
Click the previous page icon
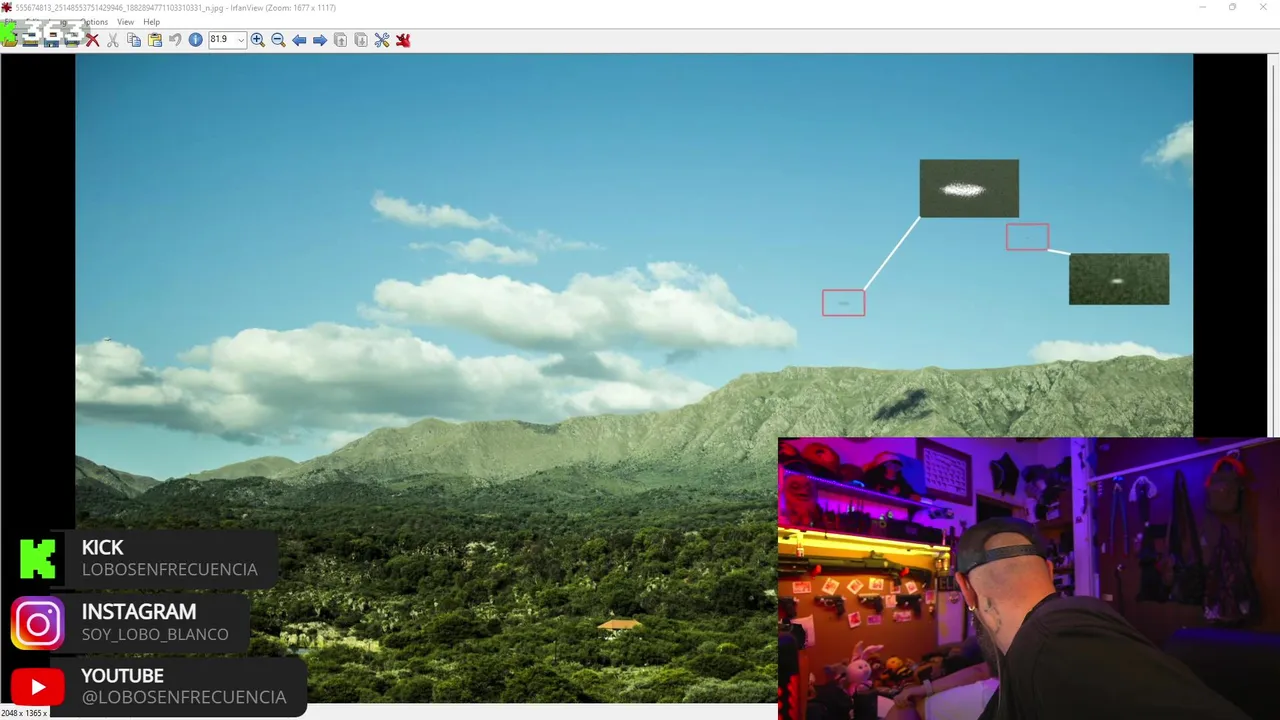[x=340, y=40]
